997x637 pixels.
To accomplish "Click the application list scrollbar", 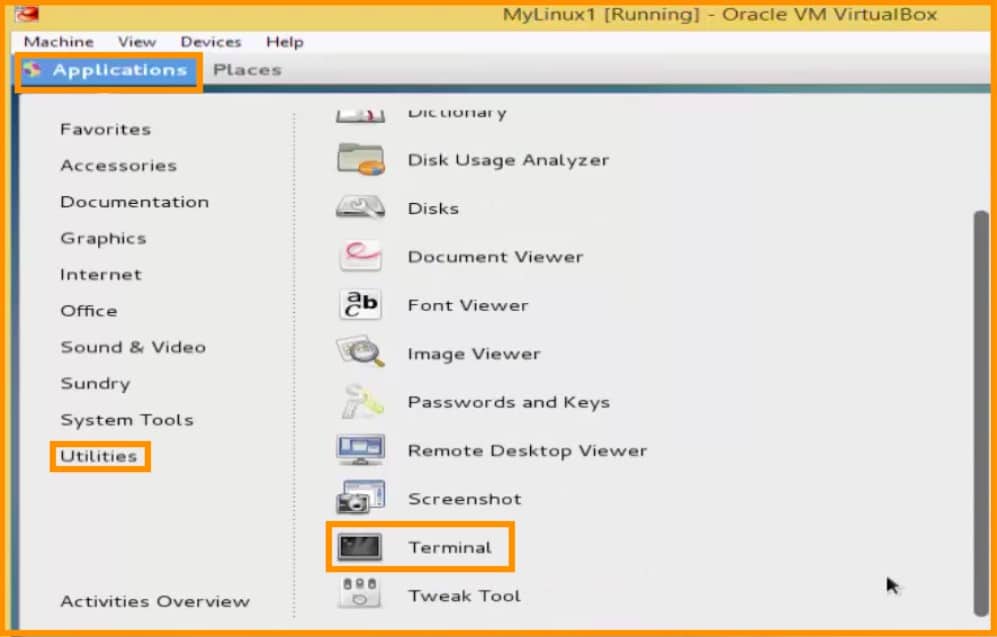I will click(x=980, y=413).
